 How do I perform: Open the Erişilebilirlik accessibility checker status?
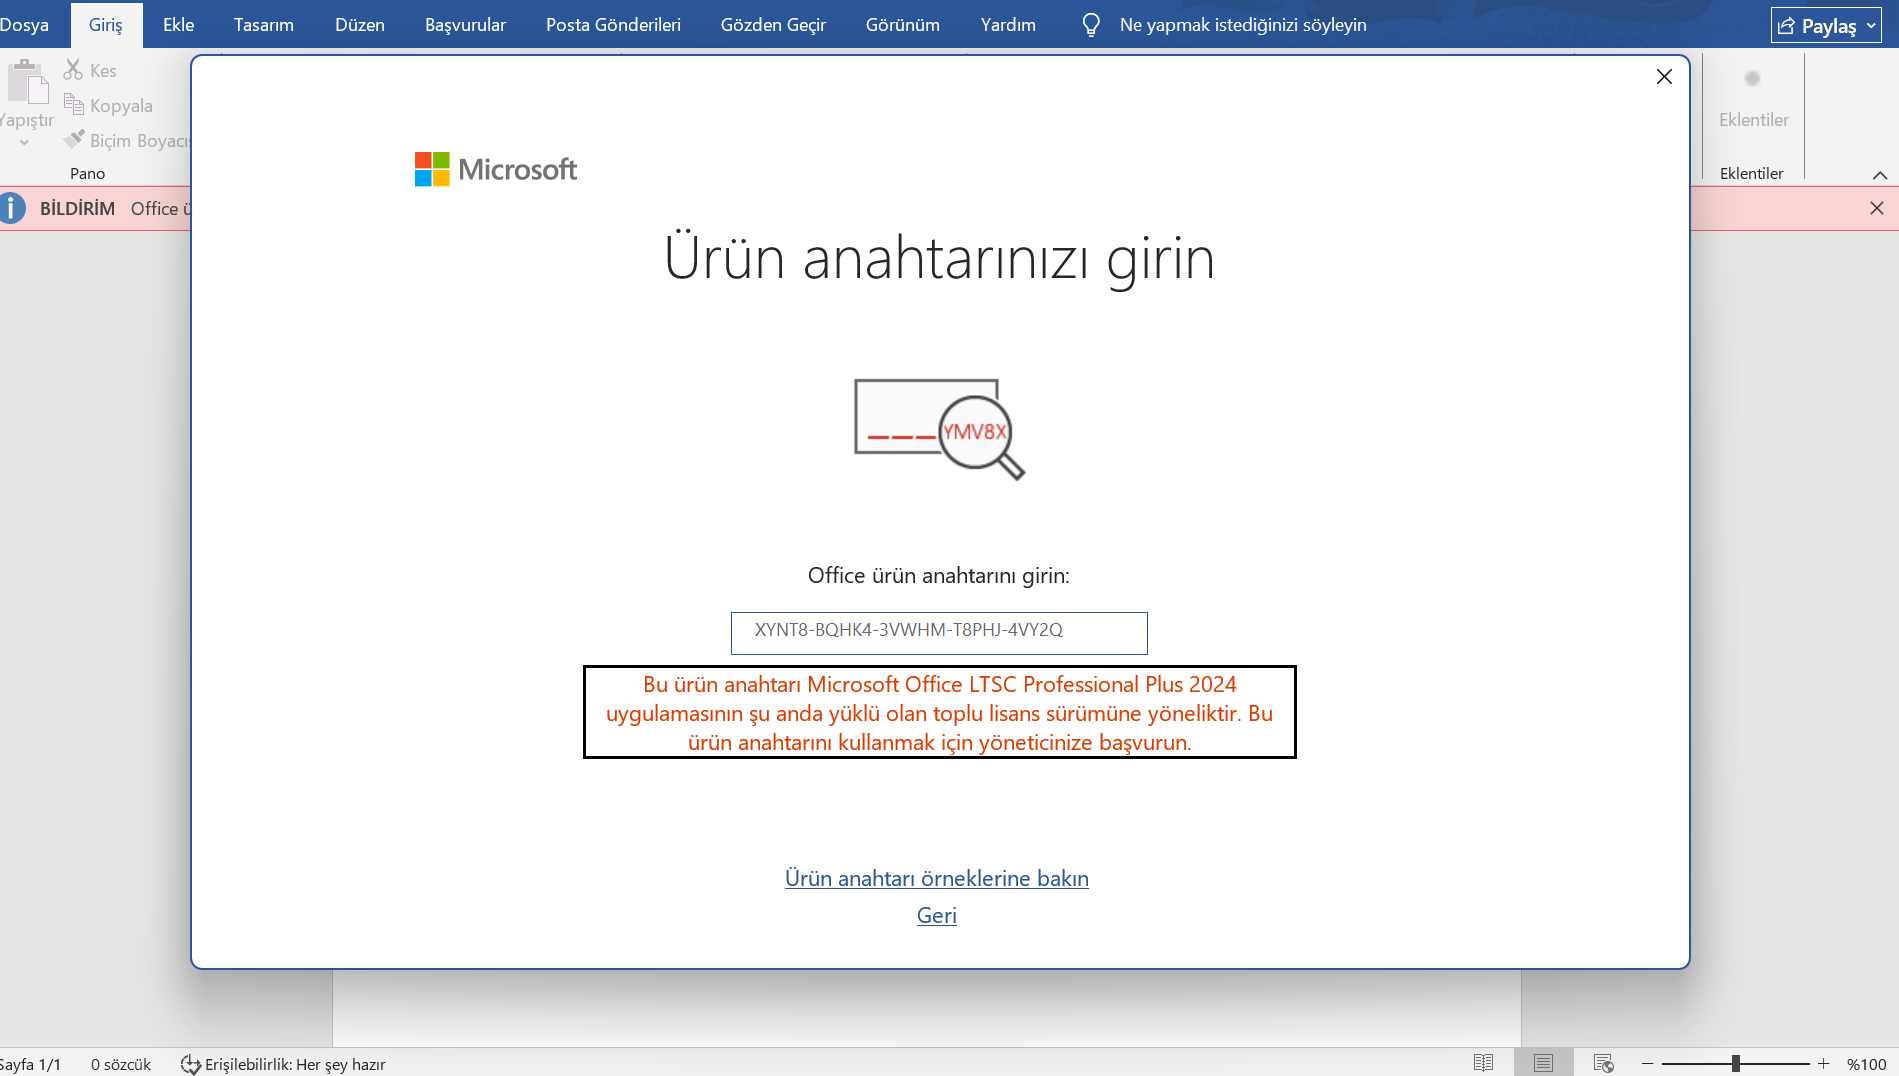[x=283, y=1064]
